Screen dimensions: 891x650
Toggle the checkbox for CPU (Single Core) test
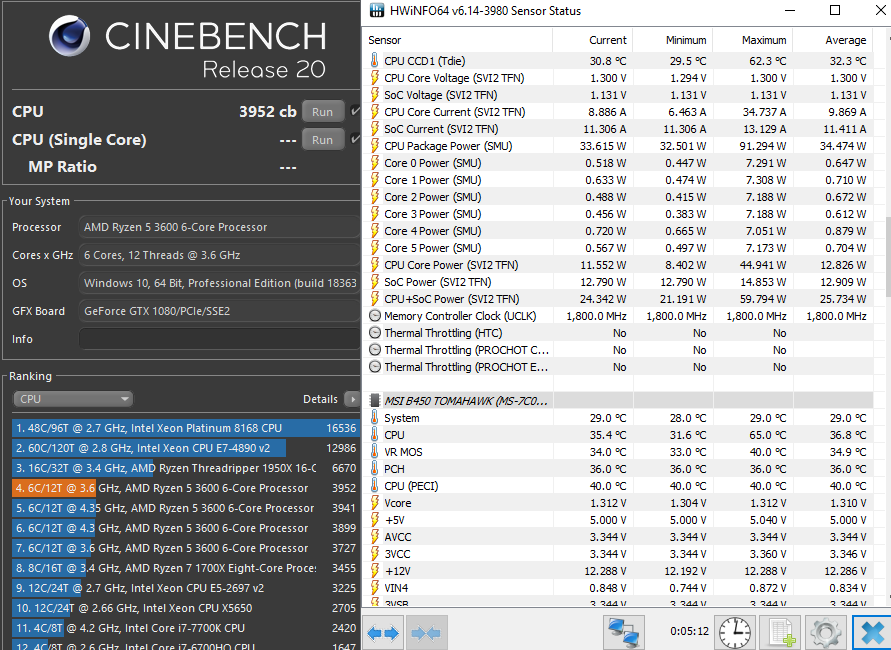pos(355,139)
